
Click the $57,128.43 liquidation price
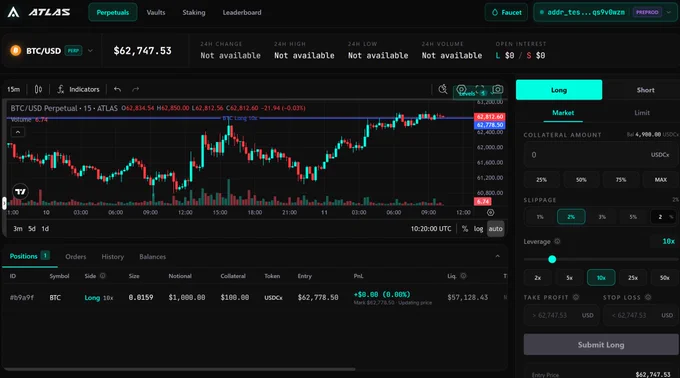coord(468,297)
